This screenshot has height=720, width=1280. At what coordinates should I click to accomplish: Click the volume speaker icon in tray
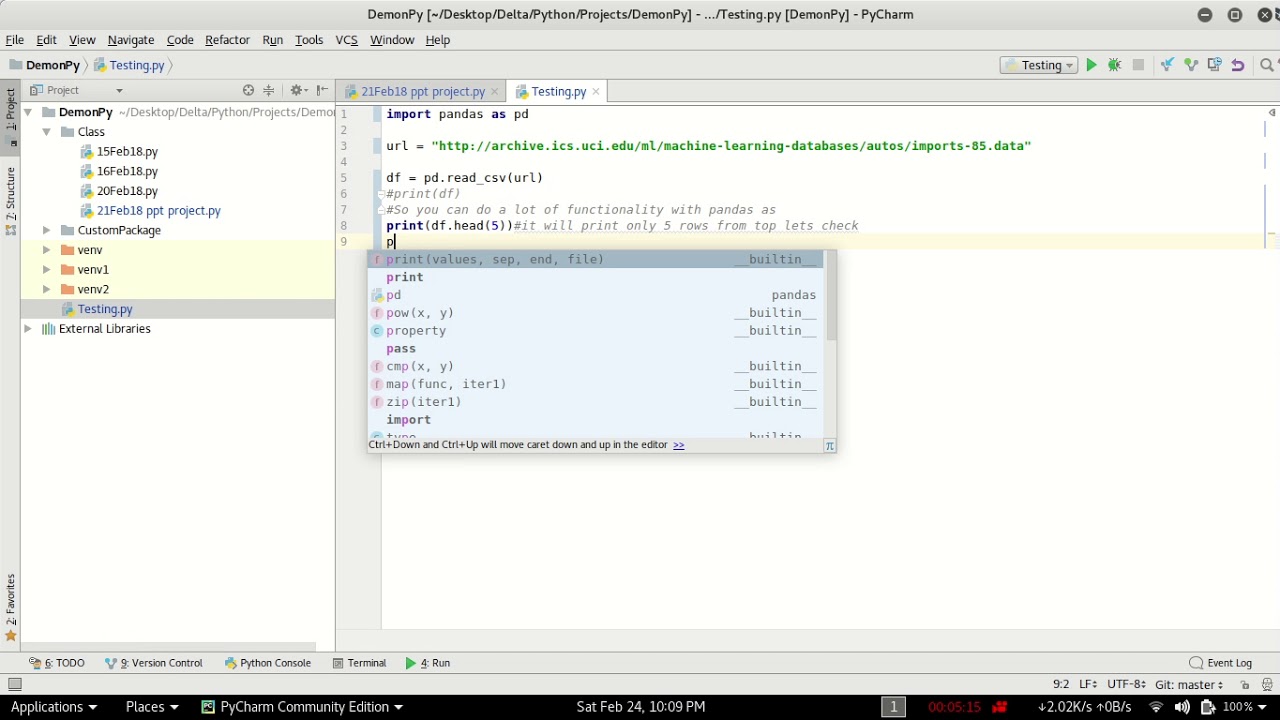1181,707
